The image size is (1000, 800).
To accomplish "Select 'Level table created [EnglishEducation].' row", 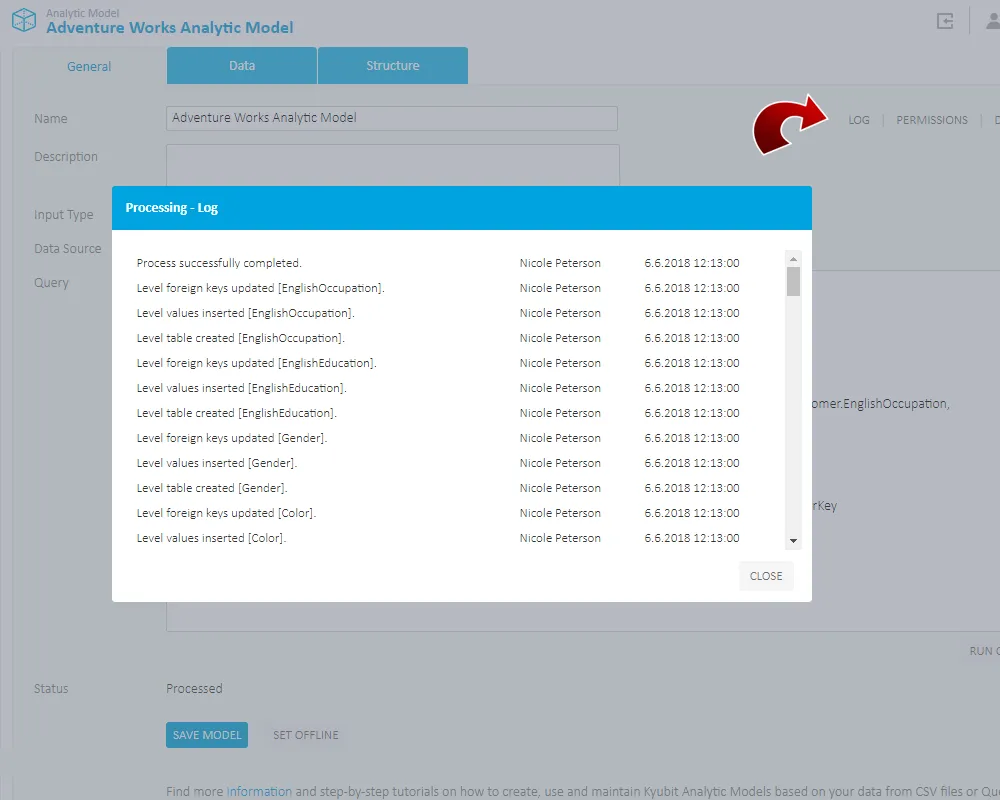I will [438, 413].
